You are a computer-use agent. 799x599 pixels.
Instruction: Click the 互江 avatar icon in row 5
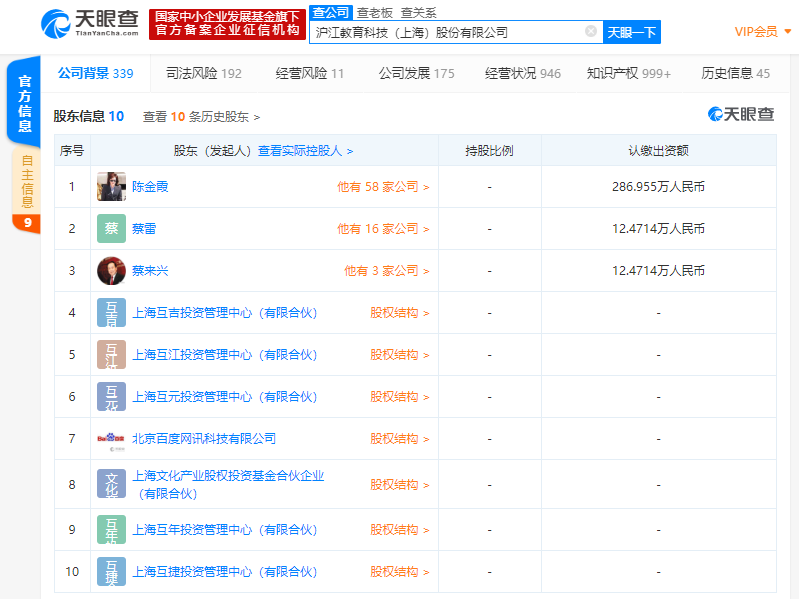pos(111,355)
